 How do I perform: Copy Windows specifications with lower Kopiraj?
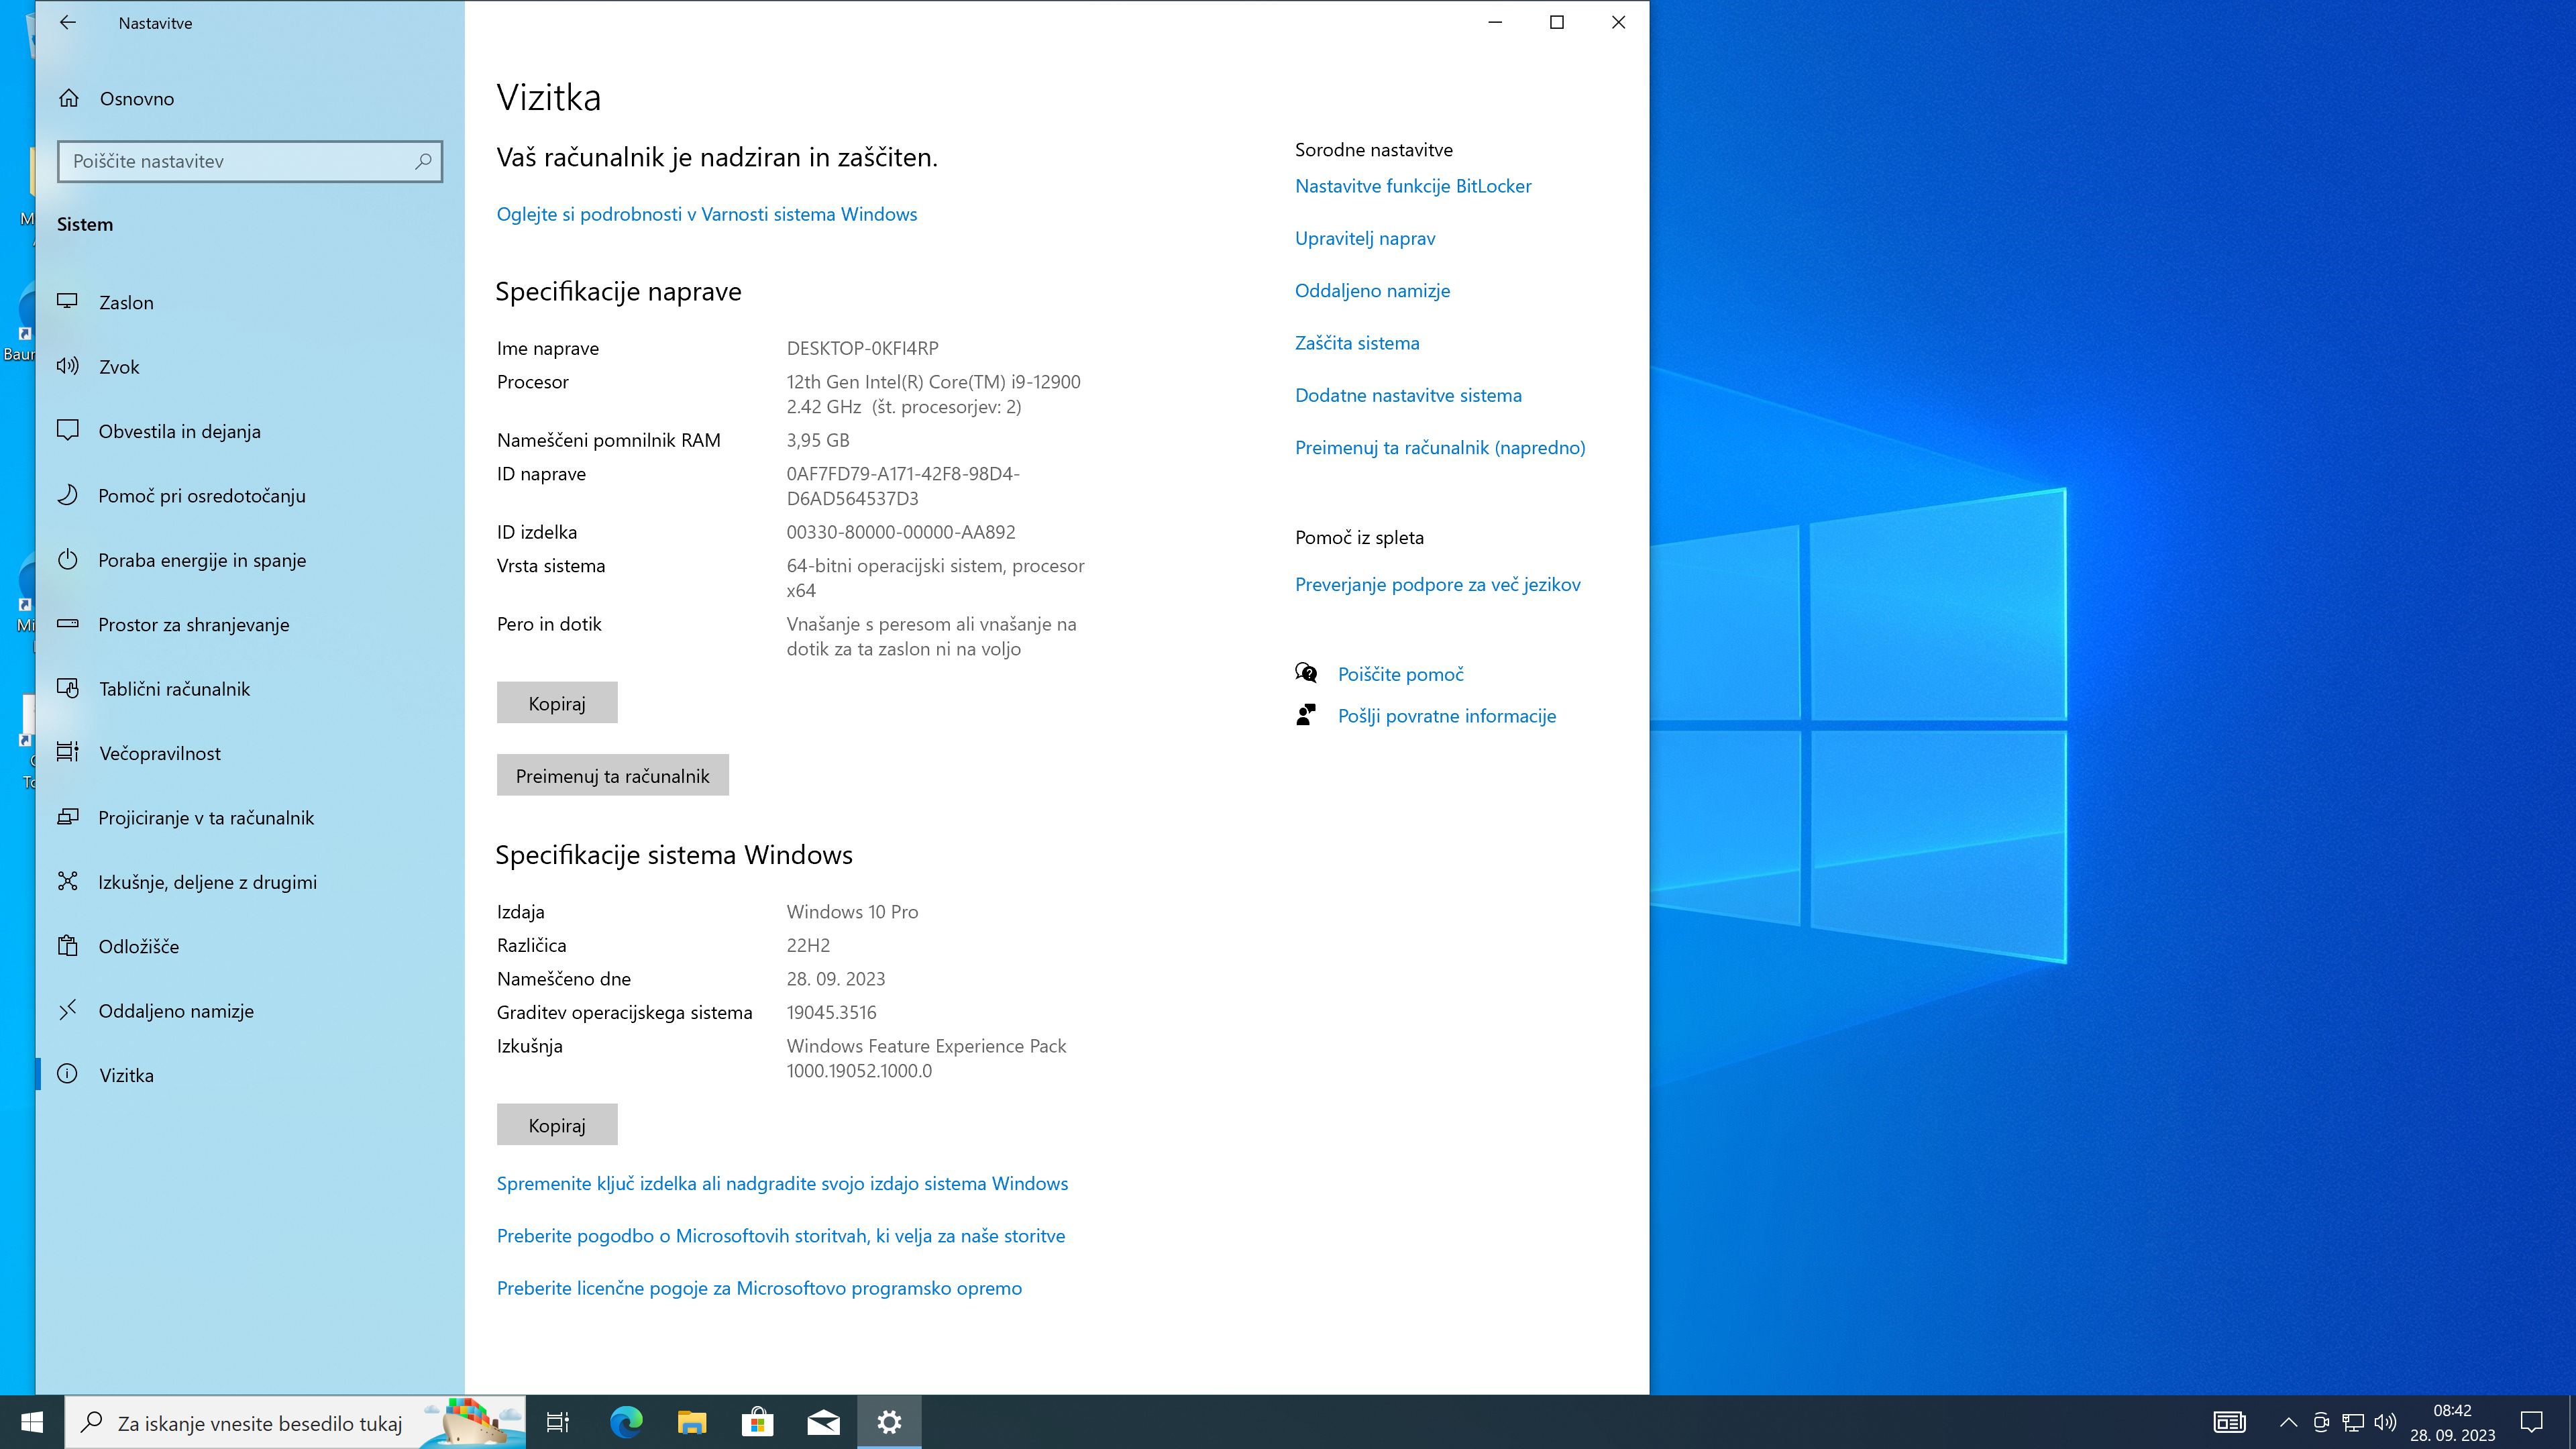[557, 1125]
